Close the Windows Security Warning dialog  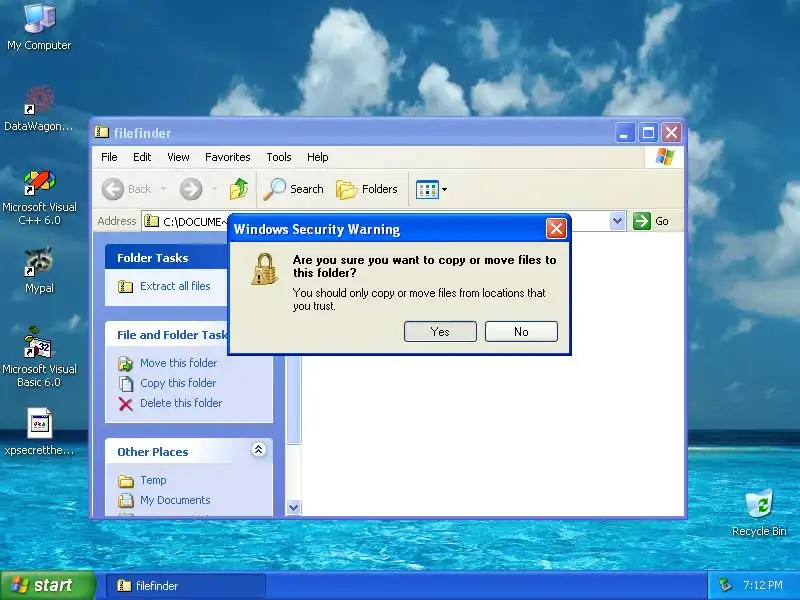click(556, 229)
